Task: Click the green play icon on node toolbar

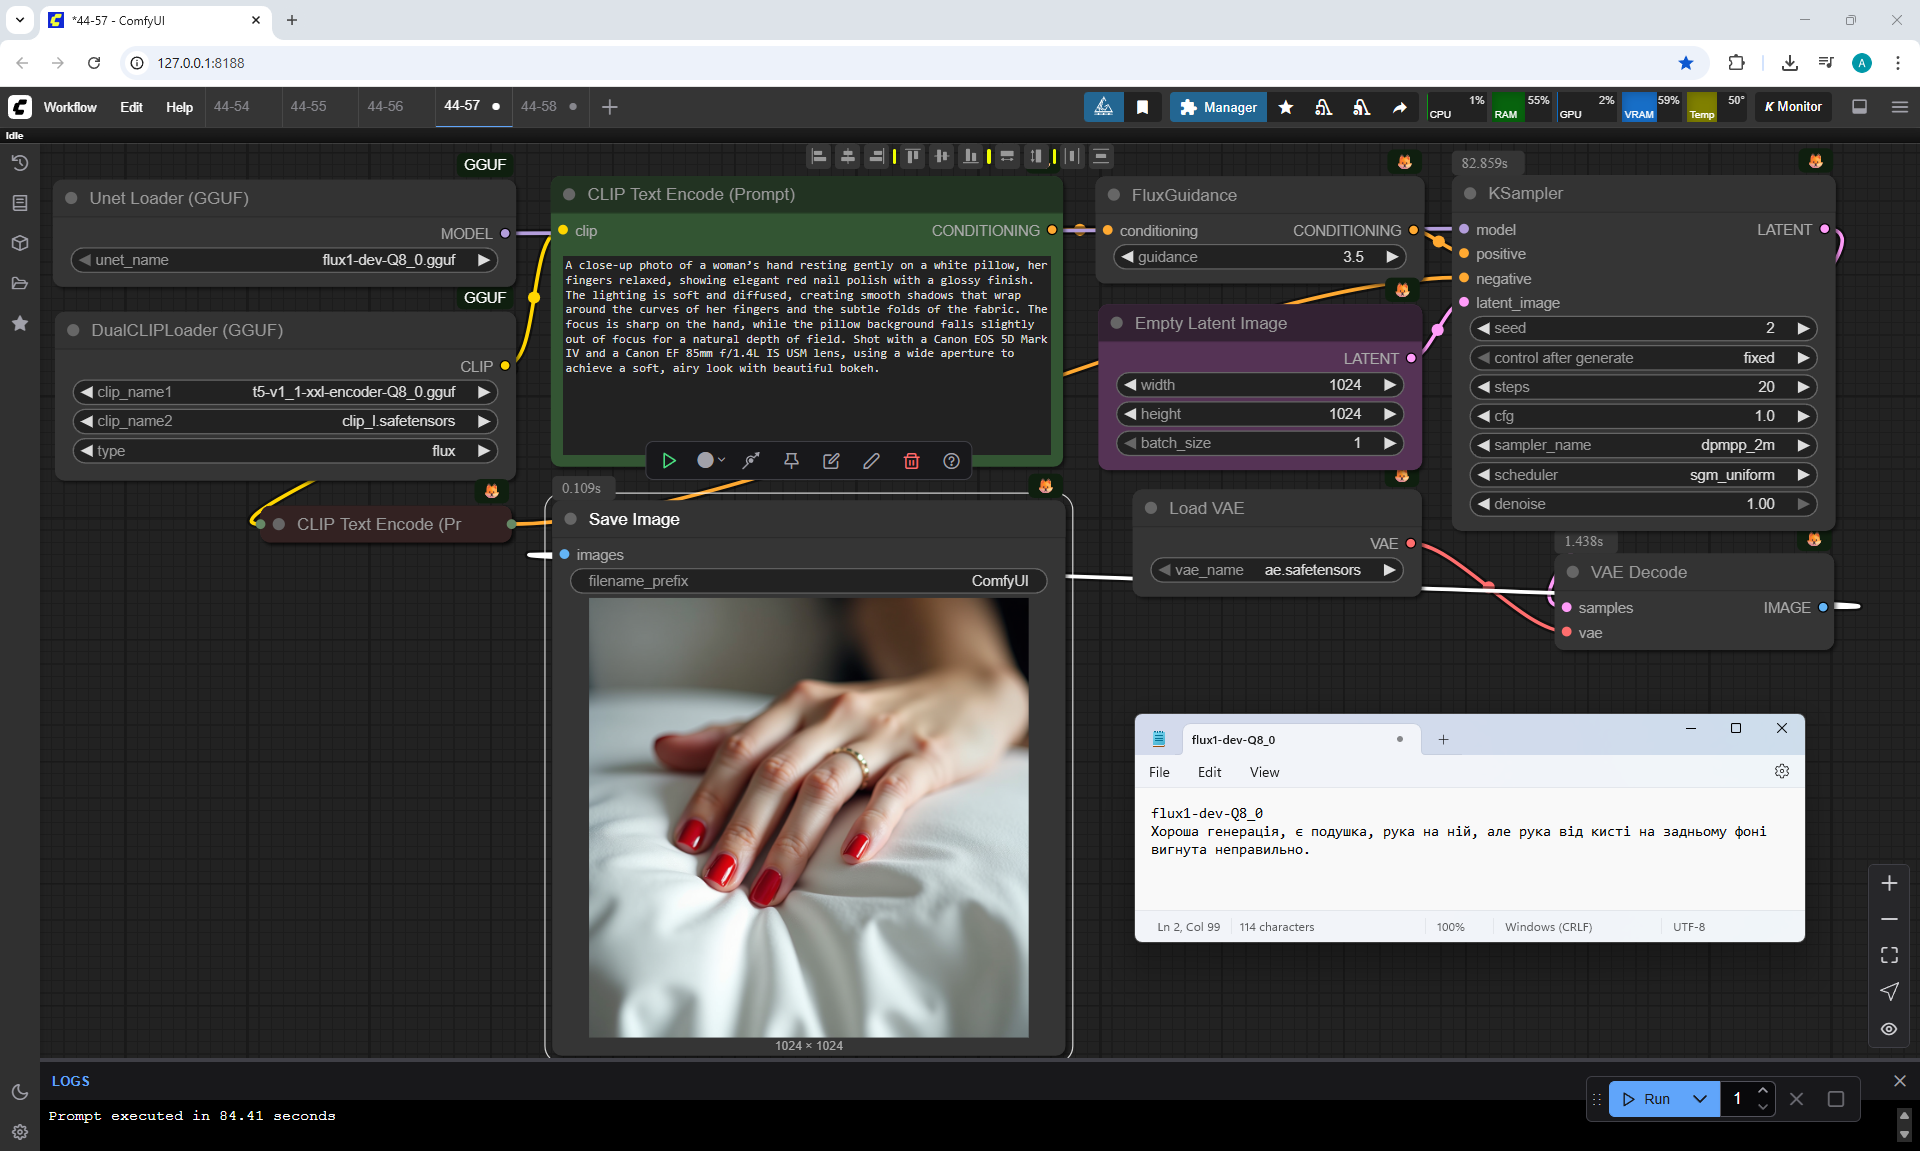Action: click(x=669, y=461)
